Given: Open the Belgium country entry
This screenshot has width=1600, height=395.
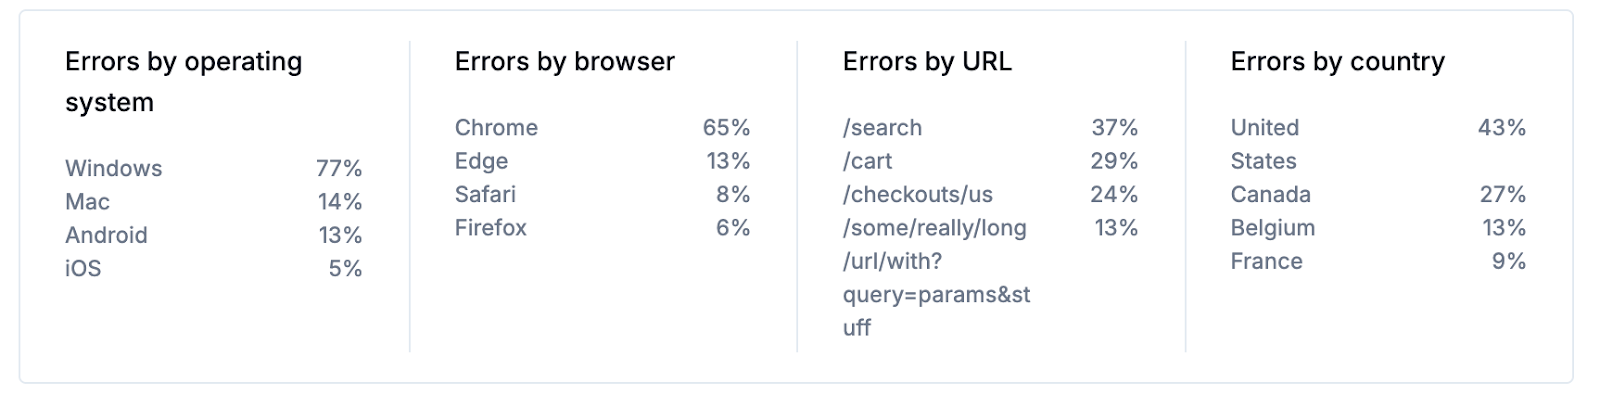Looking at the screenshot, I should (x=1379, y=228).
